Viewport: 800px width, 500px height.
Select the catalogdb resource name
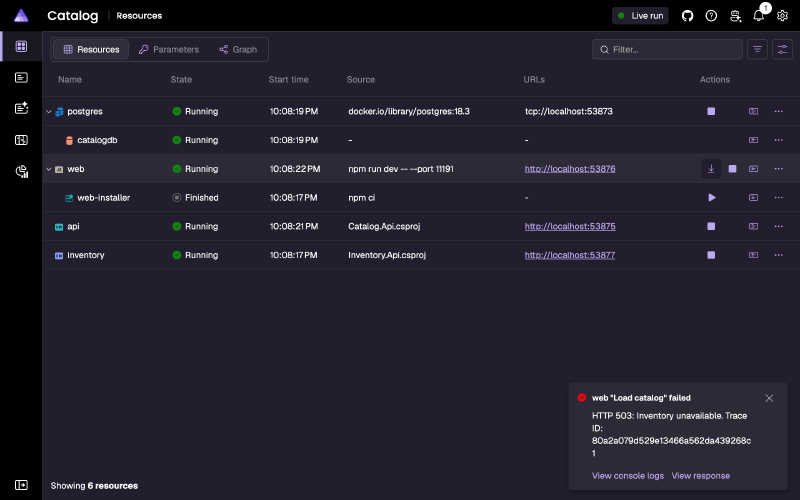[97, 140]
